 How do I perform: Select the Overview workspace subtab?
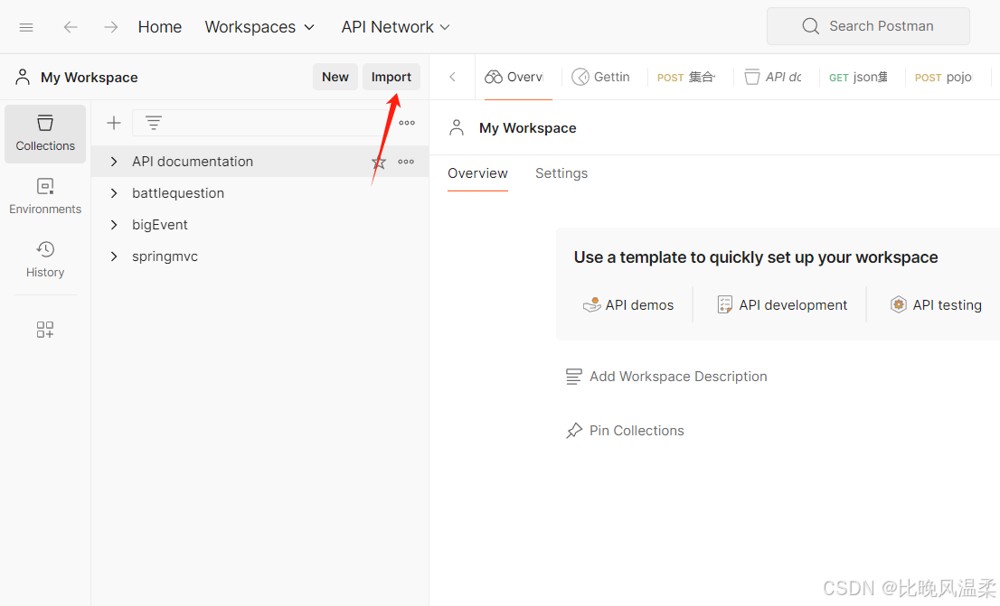(x=478, y=174)
